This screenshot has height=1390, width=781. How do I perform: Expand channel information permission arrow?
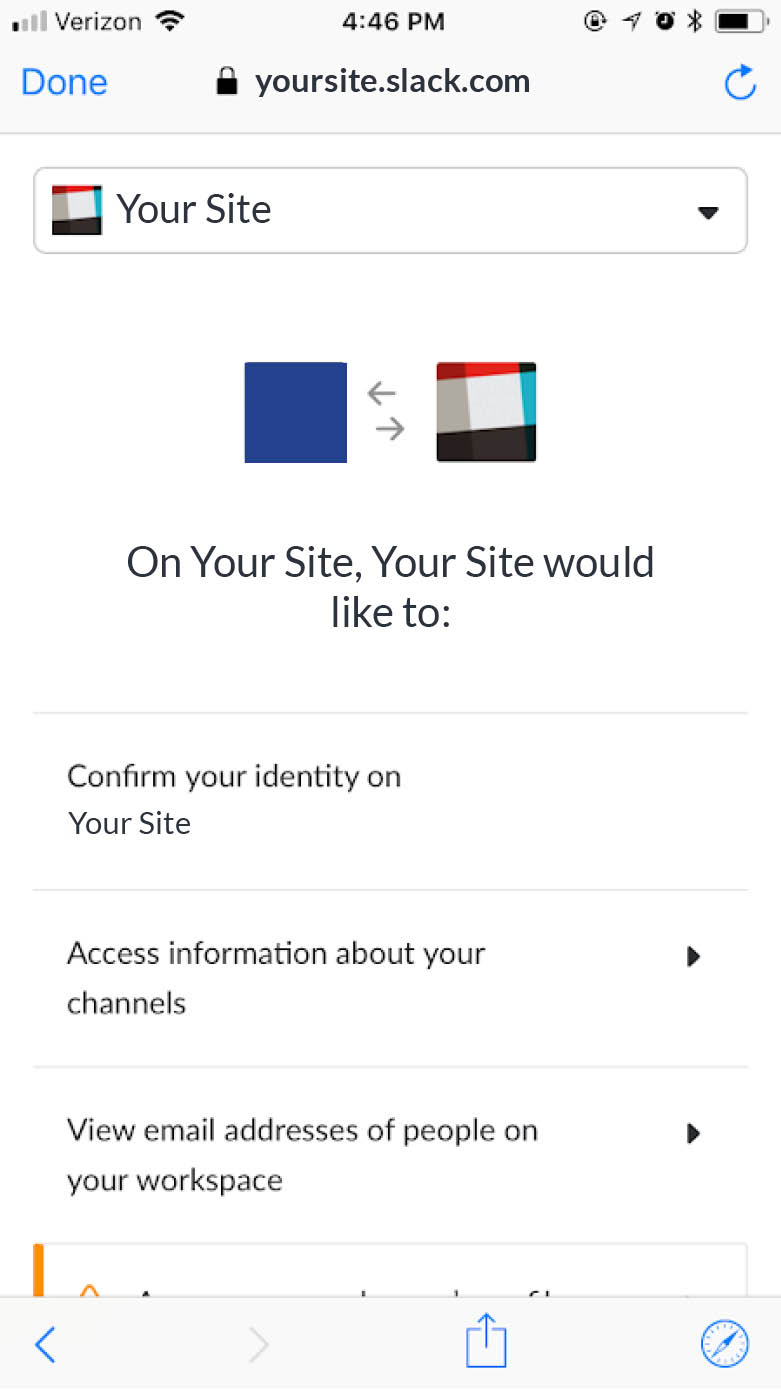(x=693, y=957)
